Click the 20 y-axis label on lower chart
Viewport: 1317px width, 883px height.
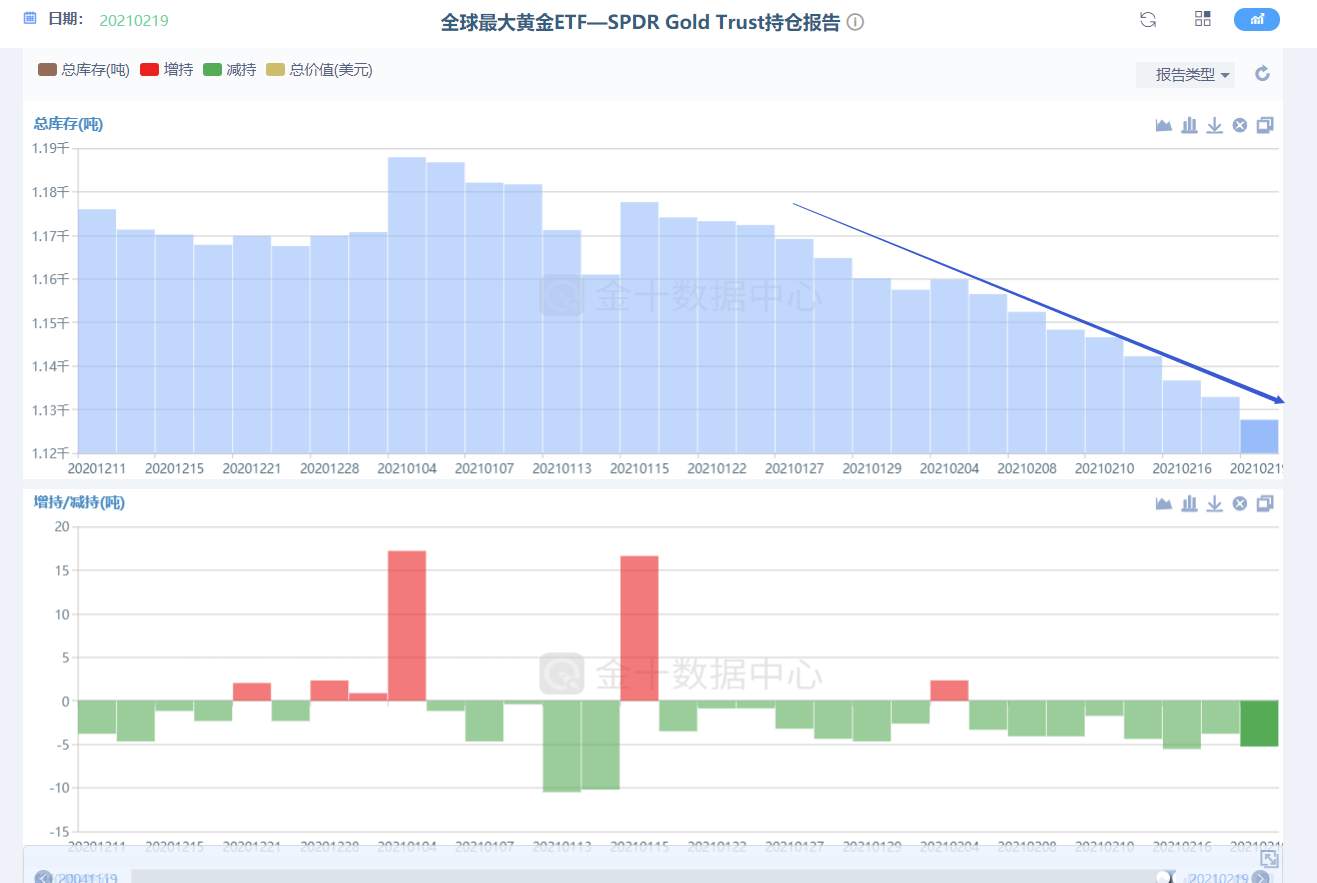tap(61, 526)
